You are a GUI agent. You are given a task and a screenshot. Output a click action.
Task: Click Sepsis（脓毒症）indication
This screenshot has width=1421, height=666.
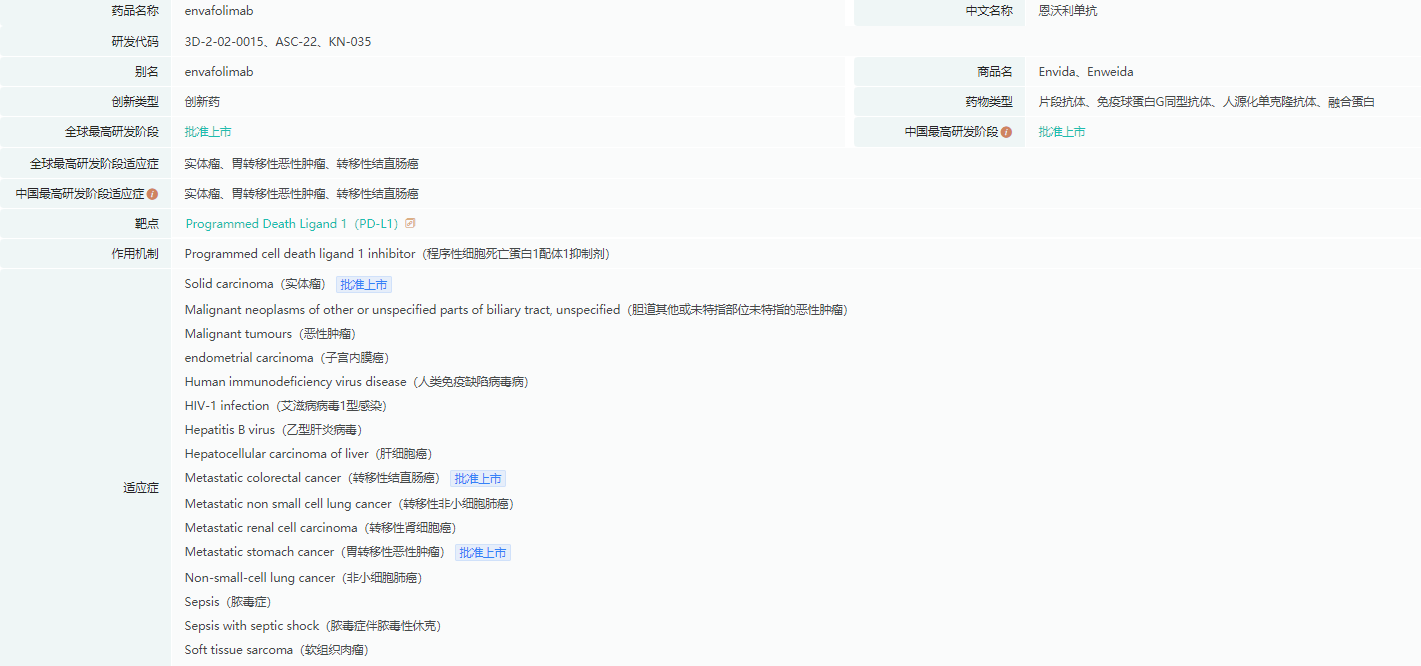point(228,602)
